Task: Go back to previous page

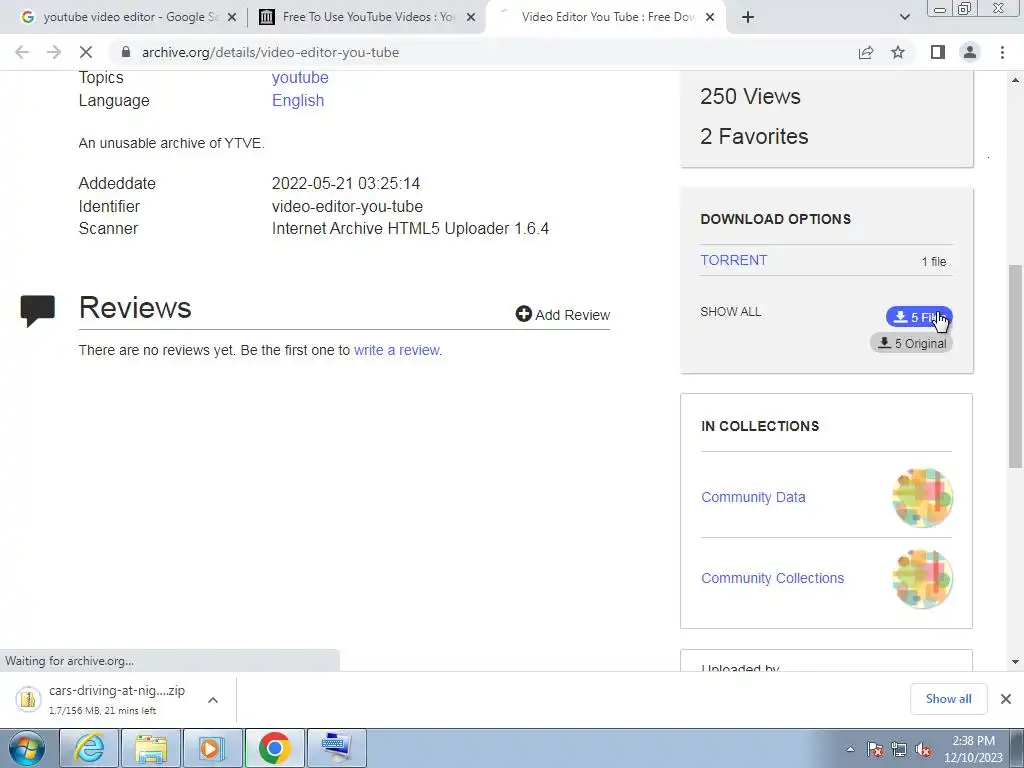Action: [22, 52]
